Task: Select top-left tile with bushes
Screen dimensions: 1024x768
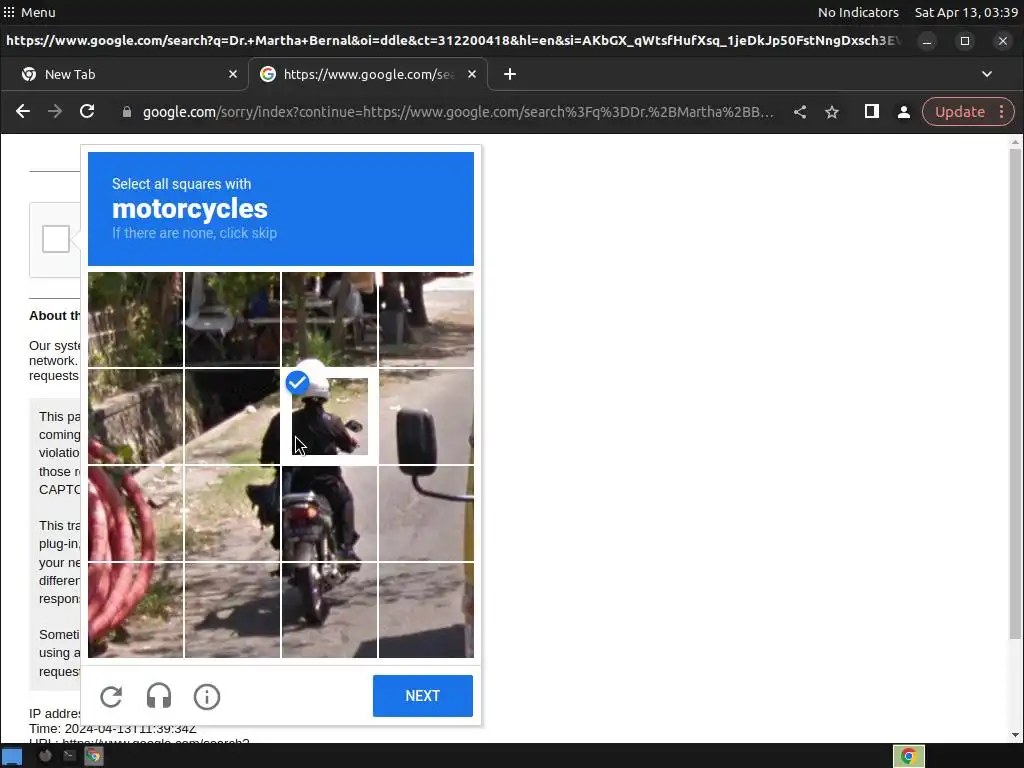Action: point(136,320)
